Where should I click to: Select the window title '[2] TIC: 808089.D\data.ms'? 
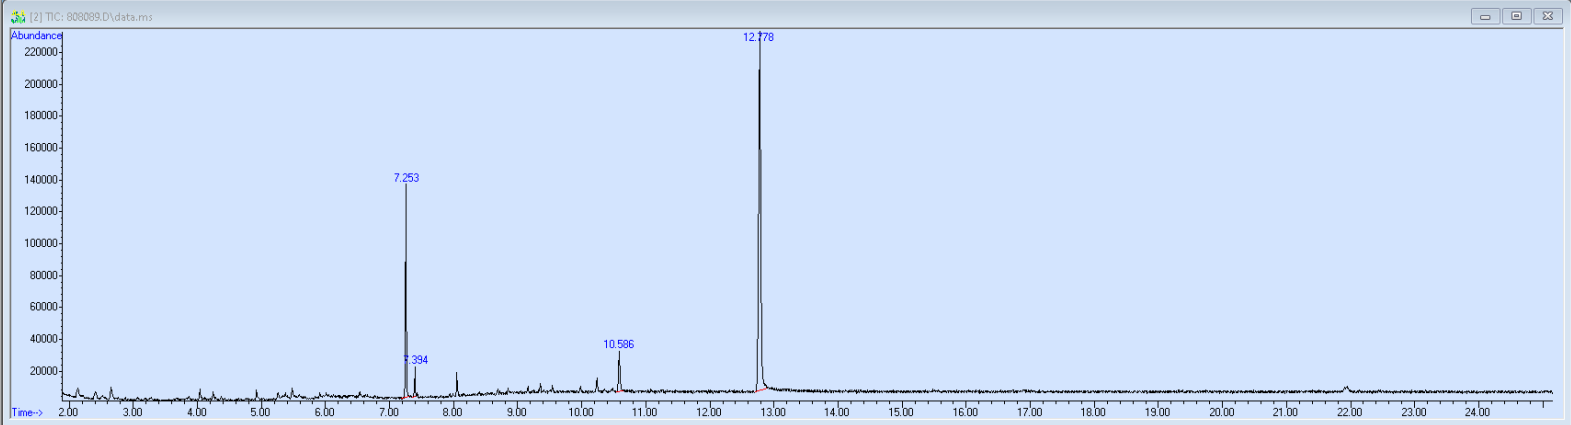pyautogui.click(x=91, y=17)
